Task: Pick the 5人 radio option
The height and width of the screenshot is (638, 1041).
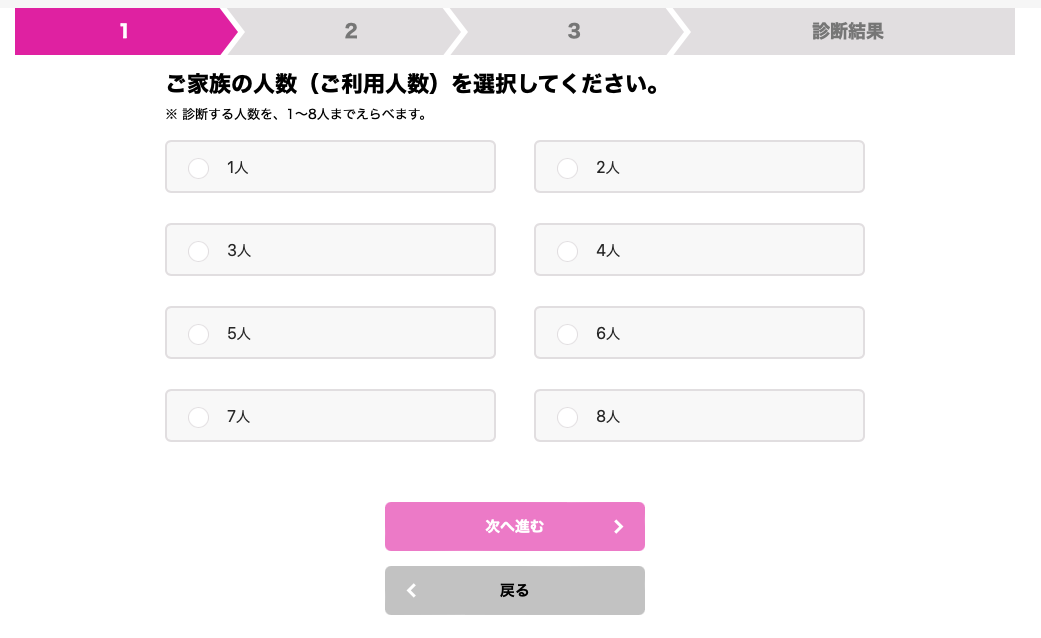Action: (199, 334)
